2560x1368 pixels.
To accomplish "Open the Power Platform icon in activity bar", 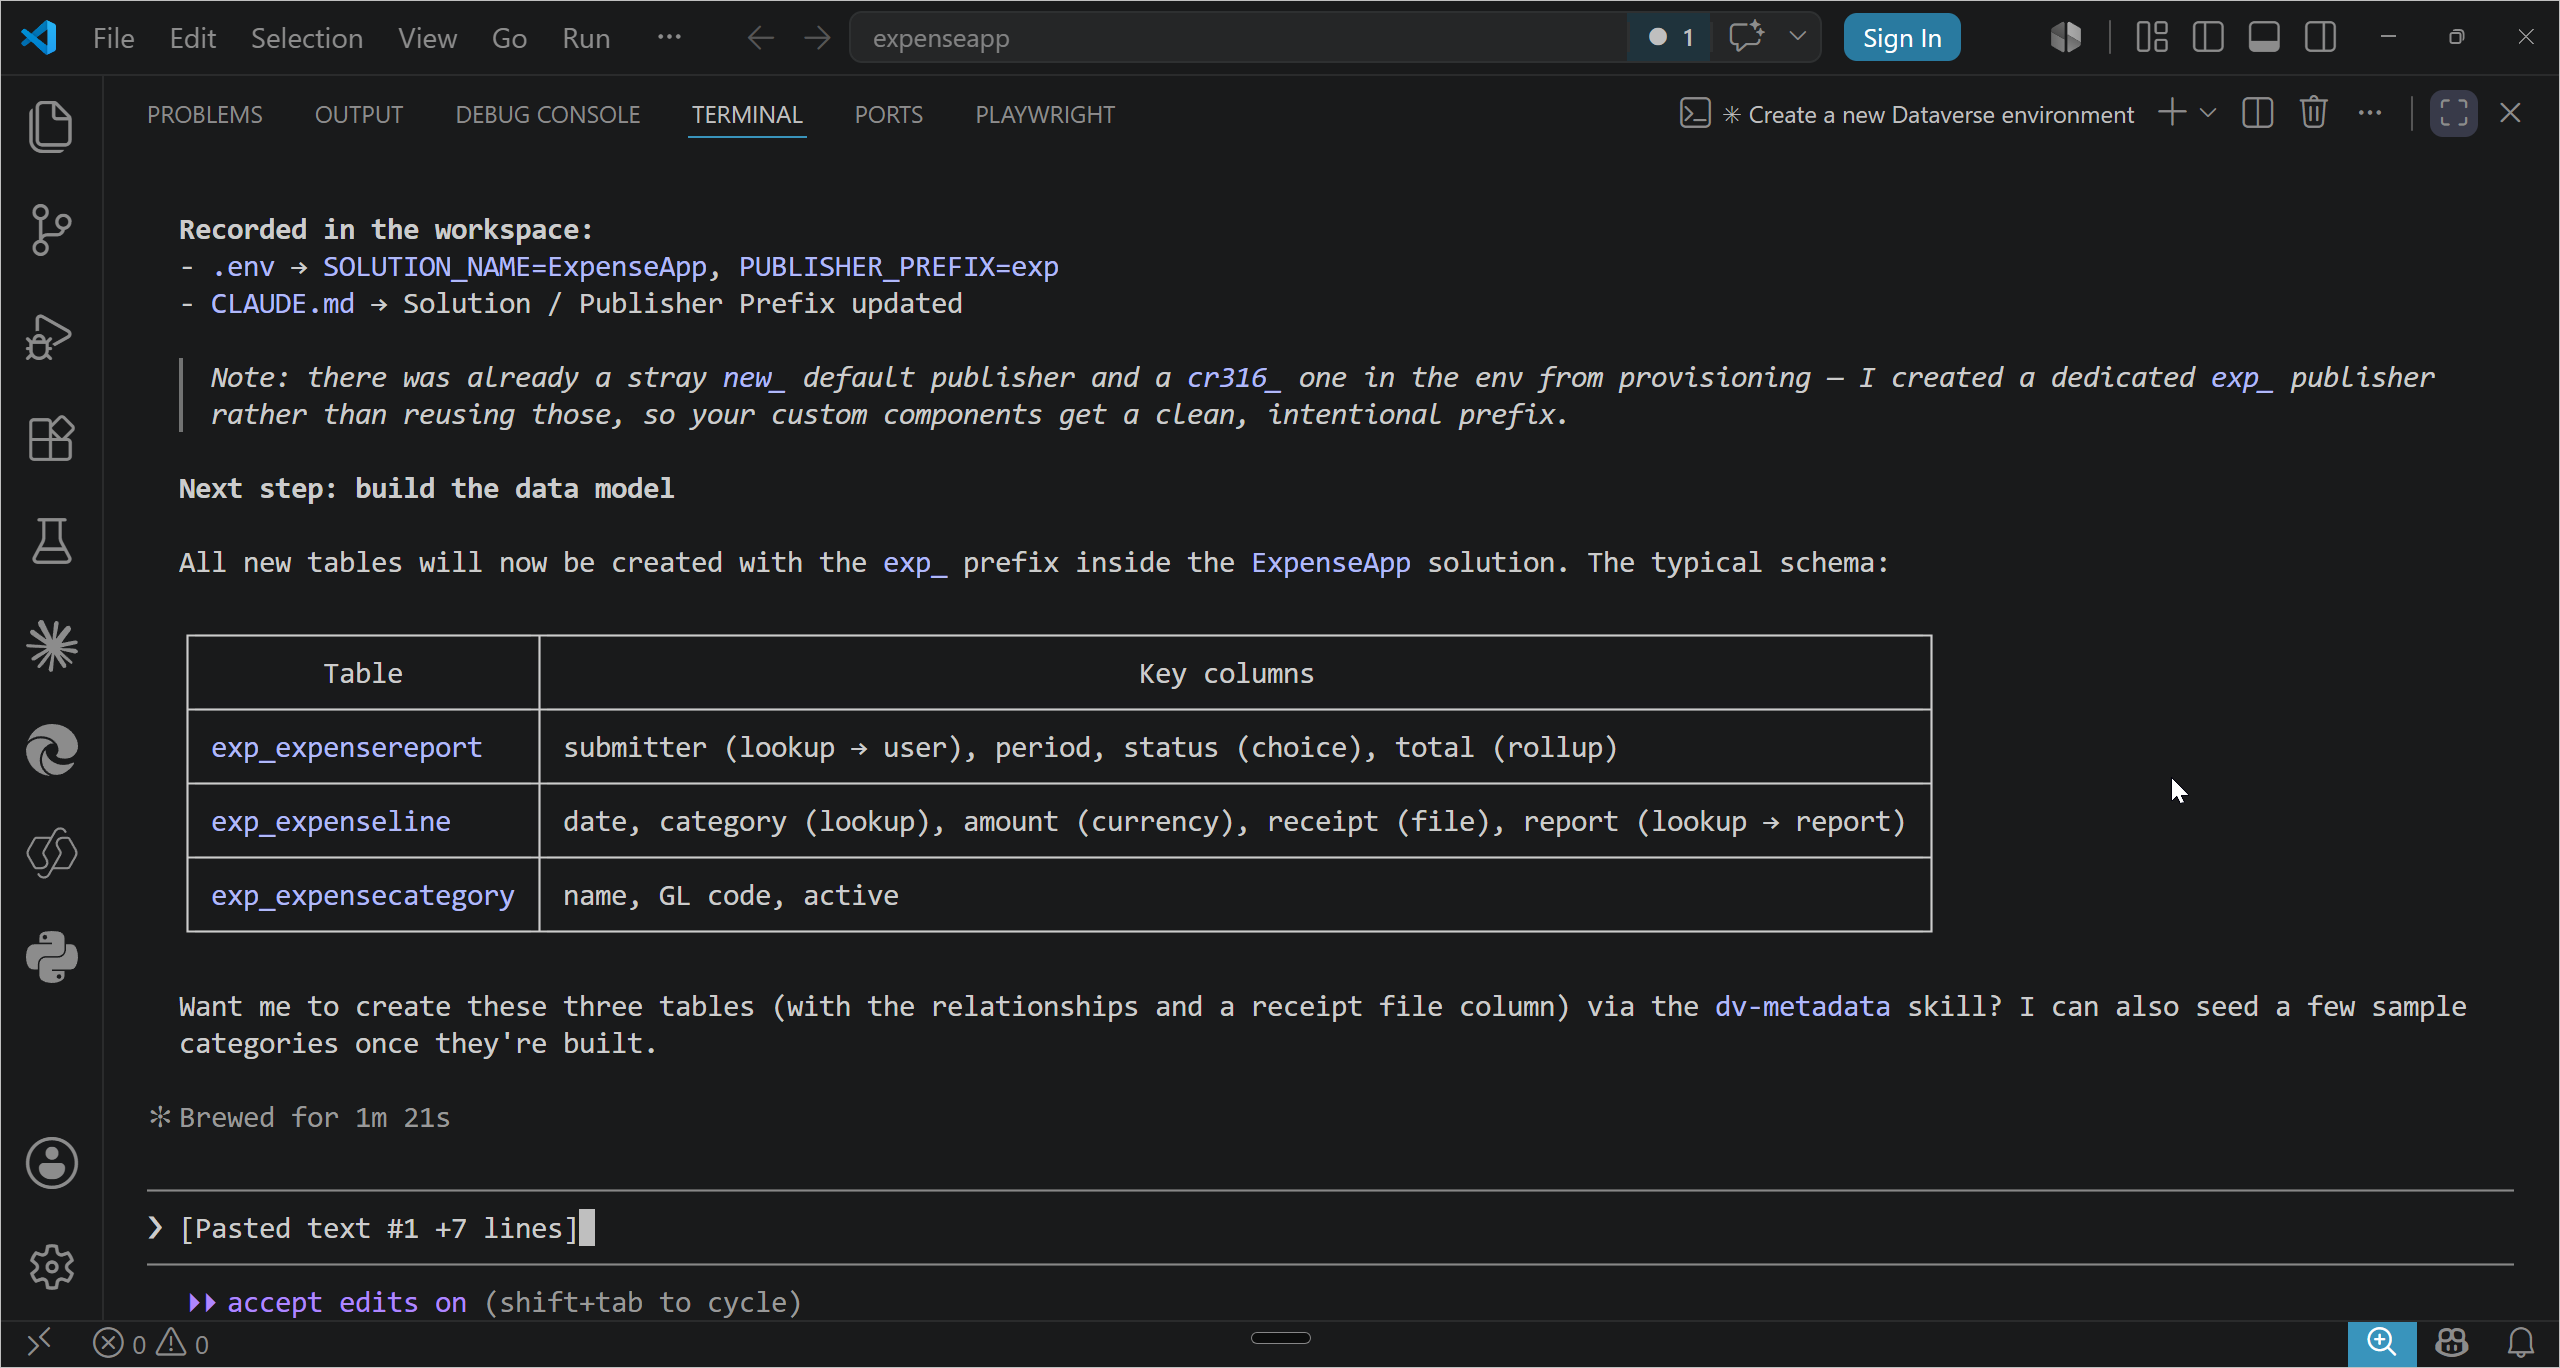I will [51, 853].
